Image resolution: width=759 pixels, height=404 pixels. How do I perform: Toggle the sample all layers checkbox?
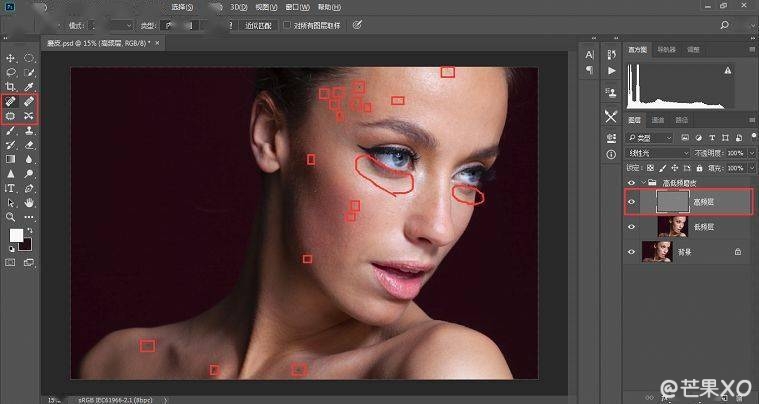(x=287, y=25)
